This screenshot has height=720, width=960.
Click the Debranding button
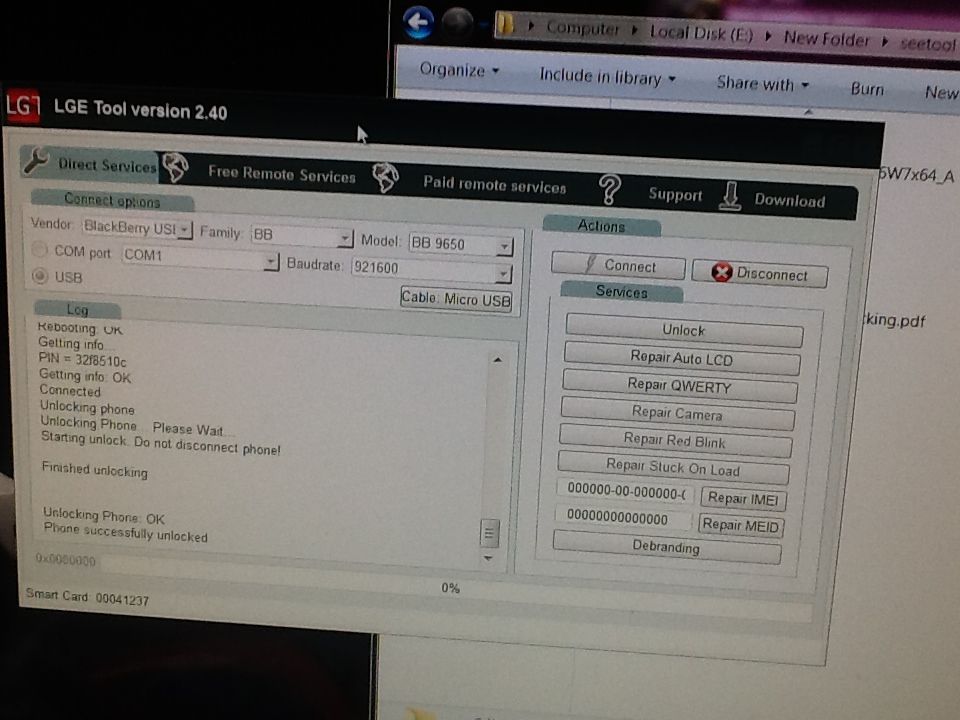point(667,546)
